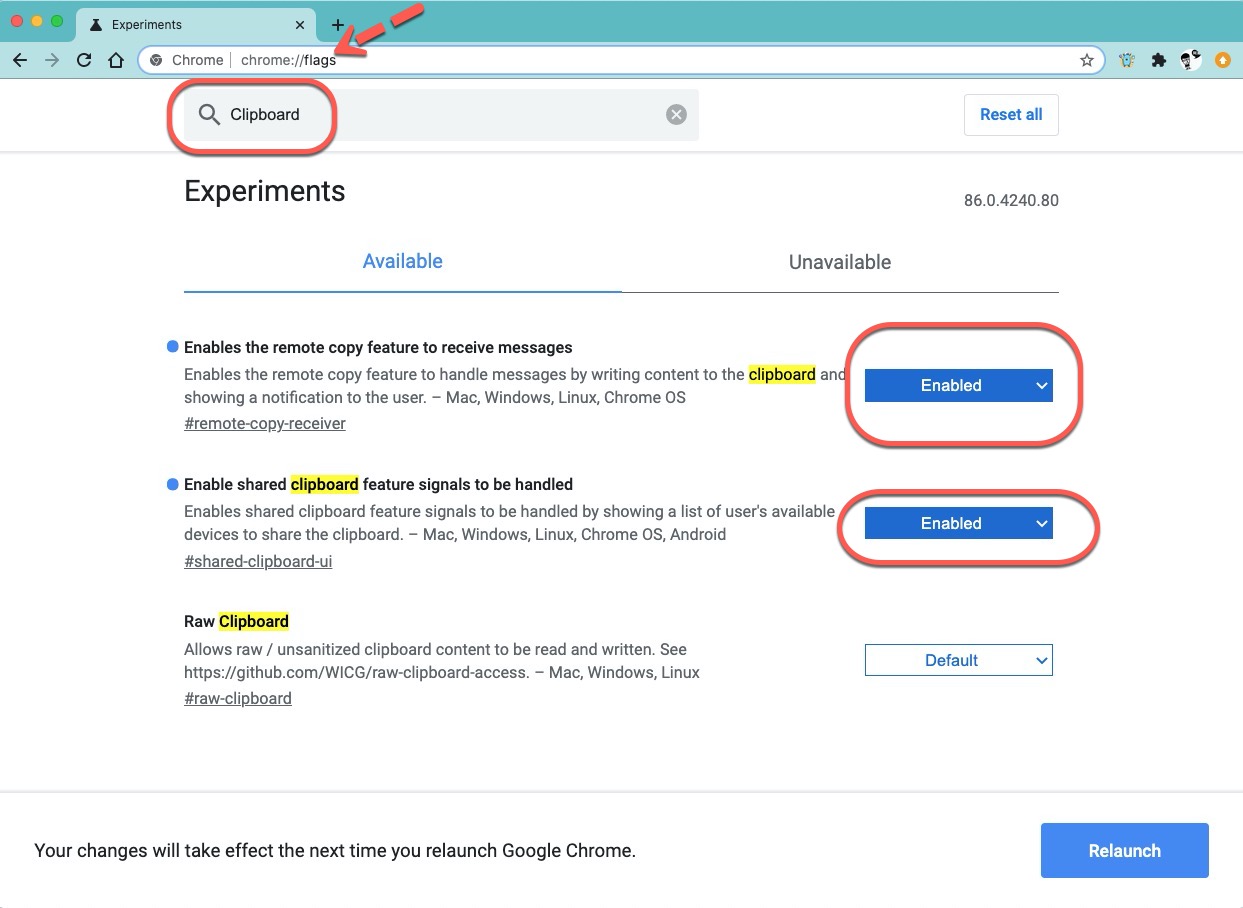Open the #remote-copy-receiver anchor link
The image size is (1243, 908).
coord(265,424)
